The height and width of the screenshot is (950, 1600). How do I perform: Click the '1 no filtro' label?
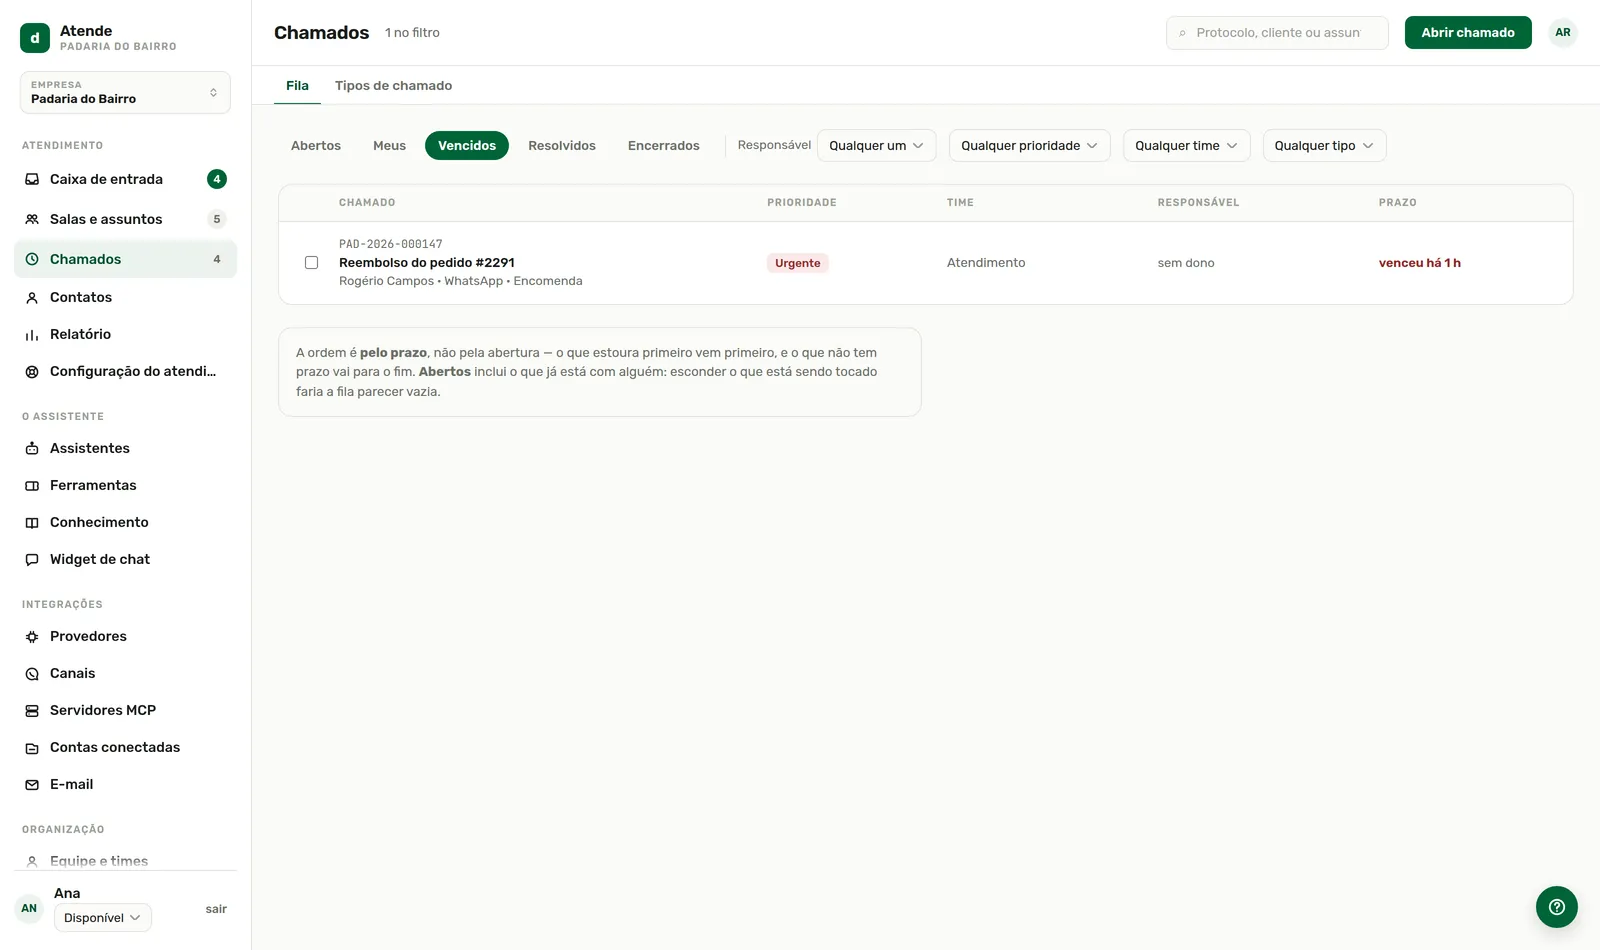click(x=412, y=33)
